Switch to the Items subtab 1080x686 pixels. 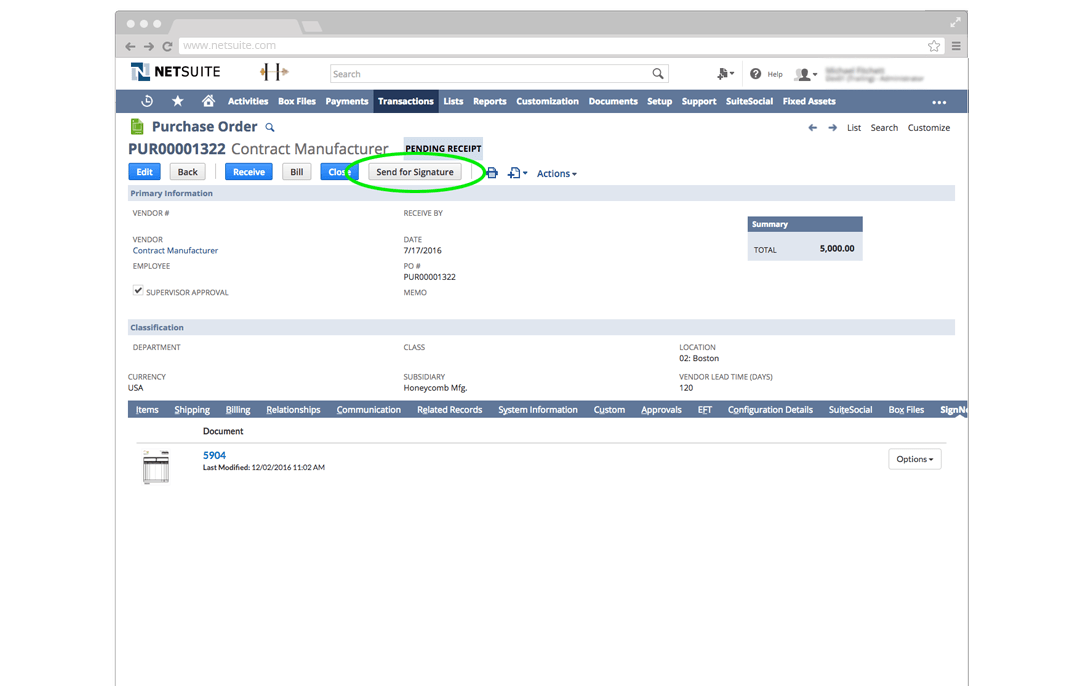147,410
